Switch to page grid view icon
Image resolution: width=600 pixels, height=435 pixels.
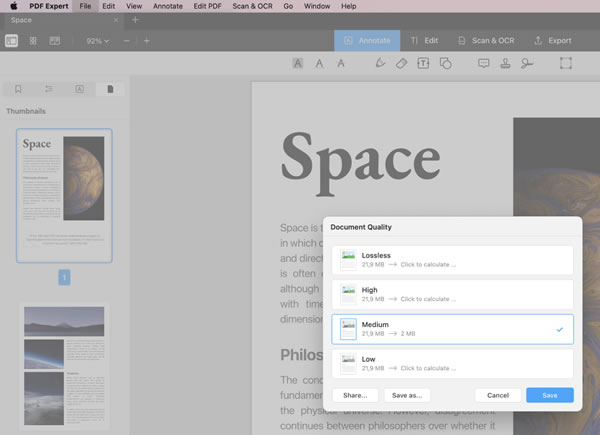tap(33, 41)
